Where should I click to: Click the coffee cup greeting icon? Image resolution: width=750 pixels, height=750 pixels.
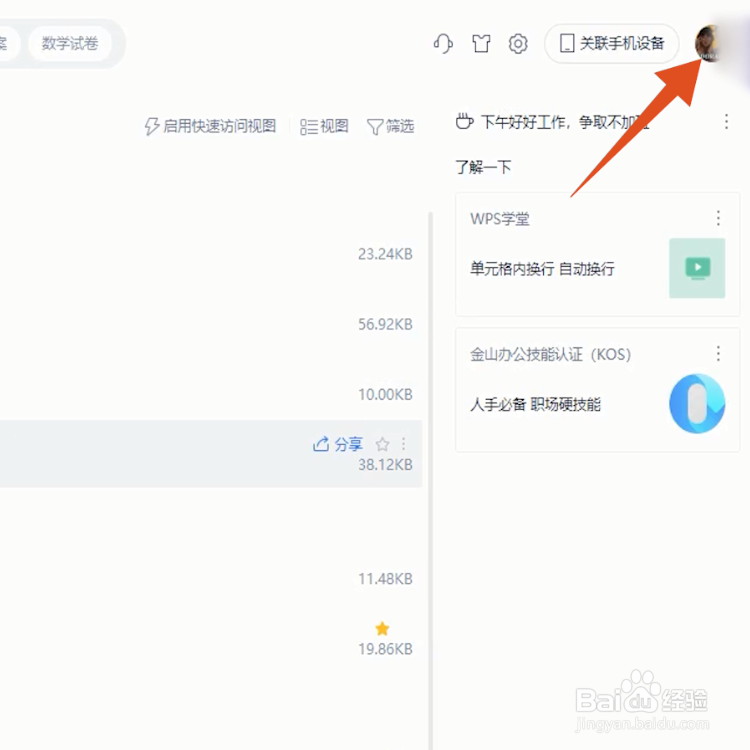tap(464, 121)
